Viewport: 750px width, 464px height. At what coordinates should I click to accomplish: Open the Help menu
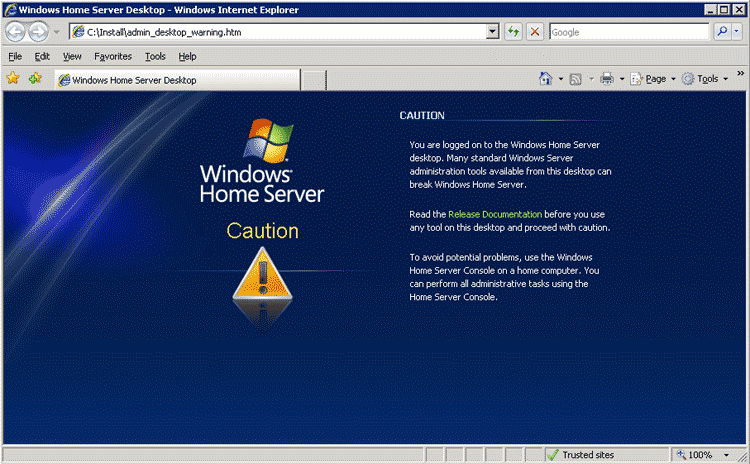click(188, 56)
